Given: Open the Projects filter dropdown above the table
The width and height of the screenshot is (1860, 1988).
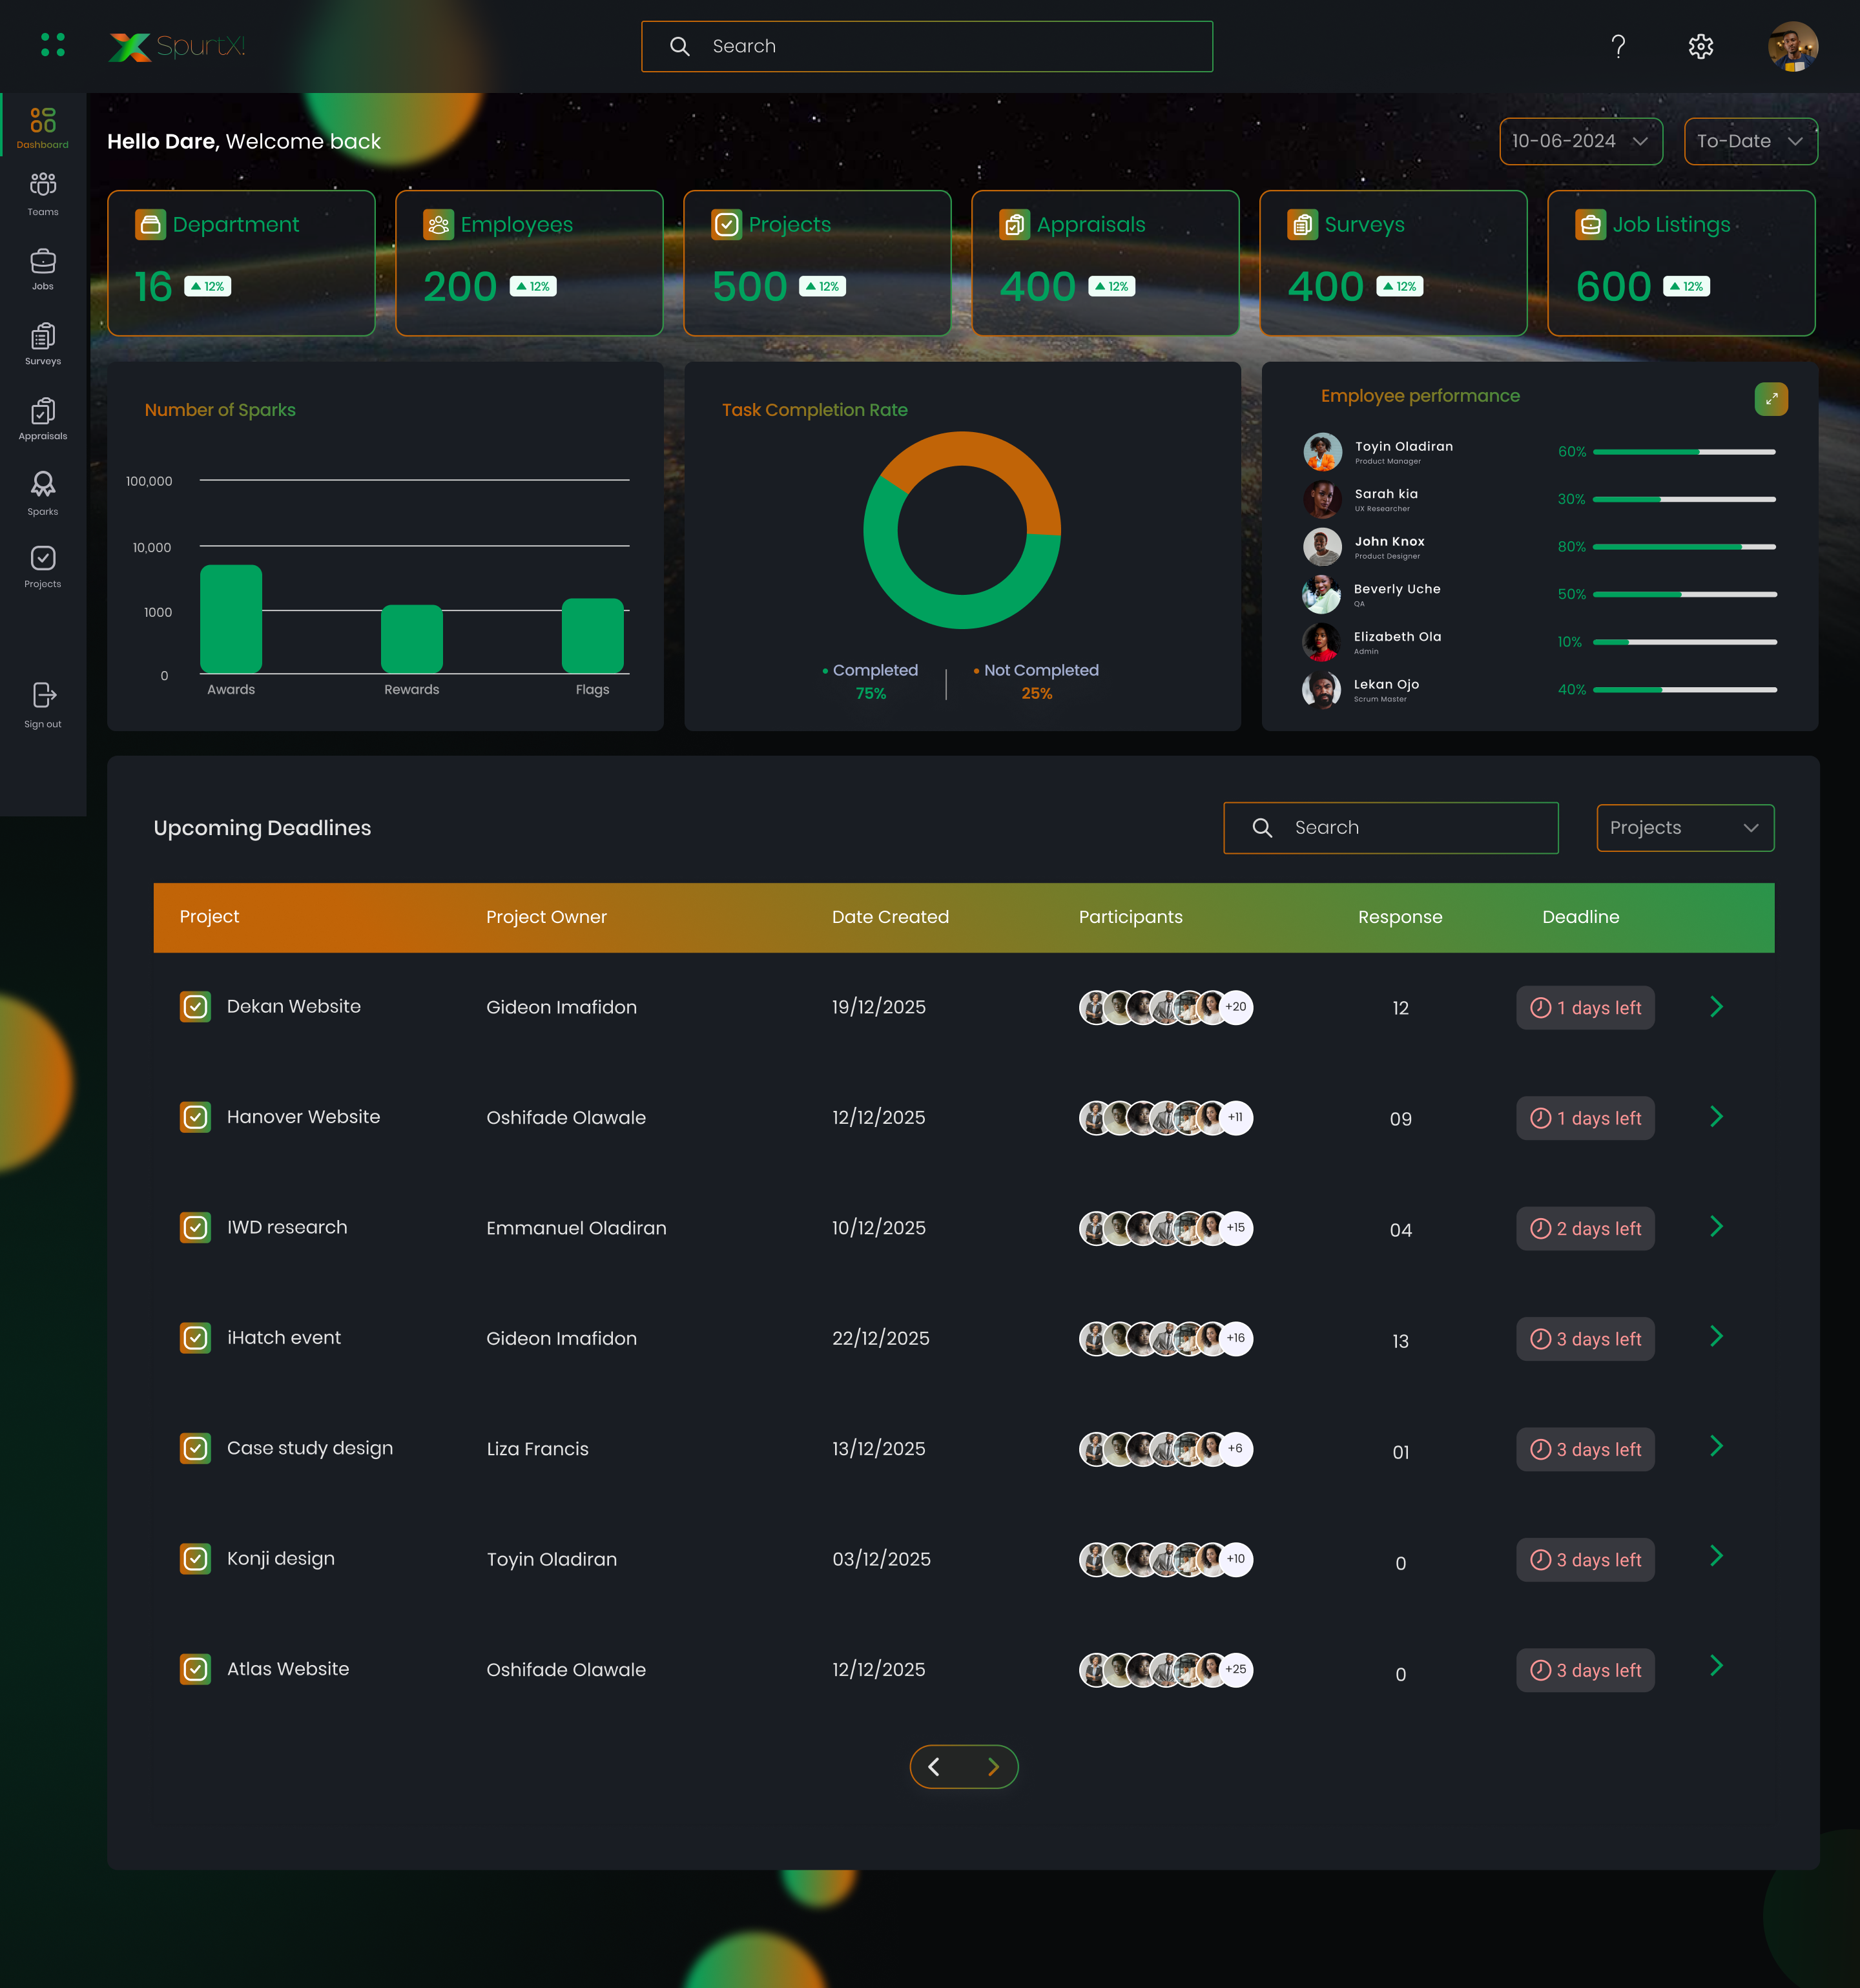Looking at the screenshot, I should (x=1685, y=828).
